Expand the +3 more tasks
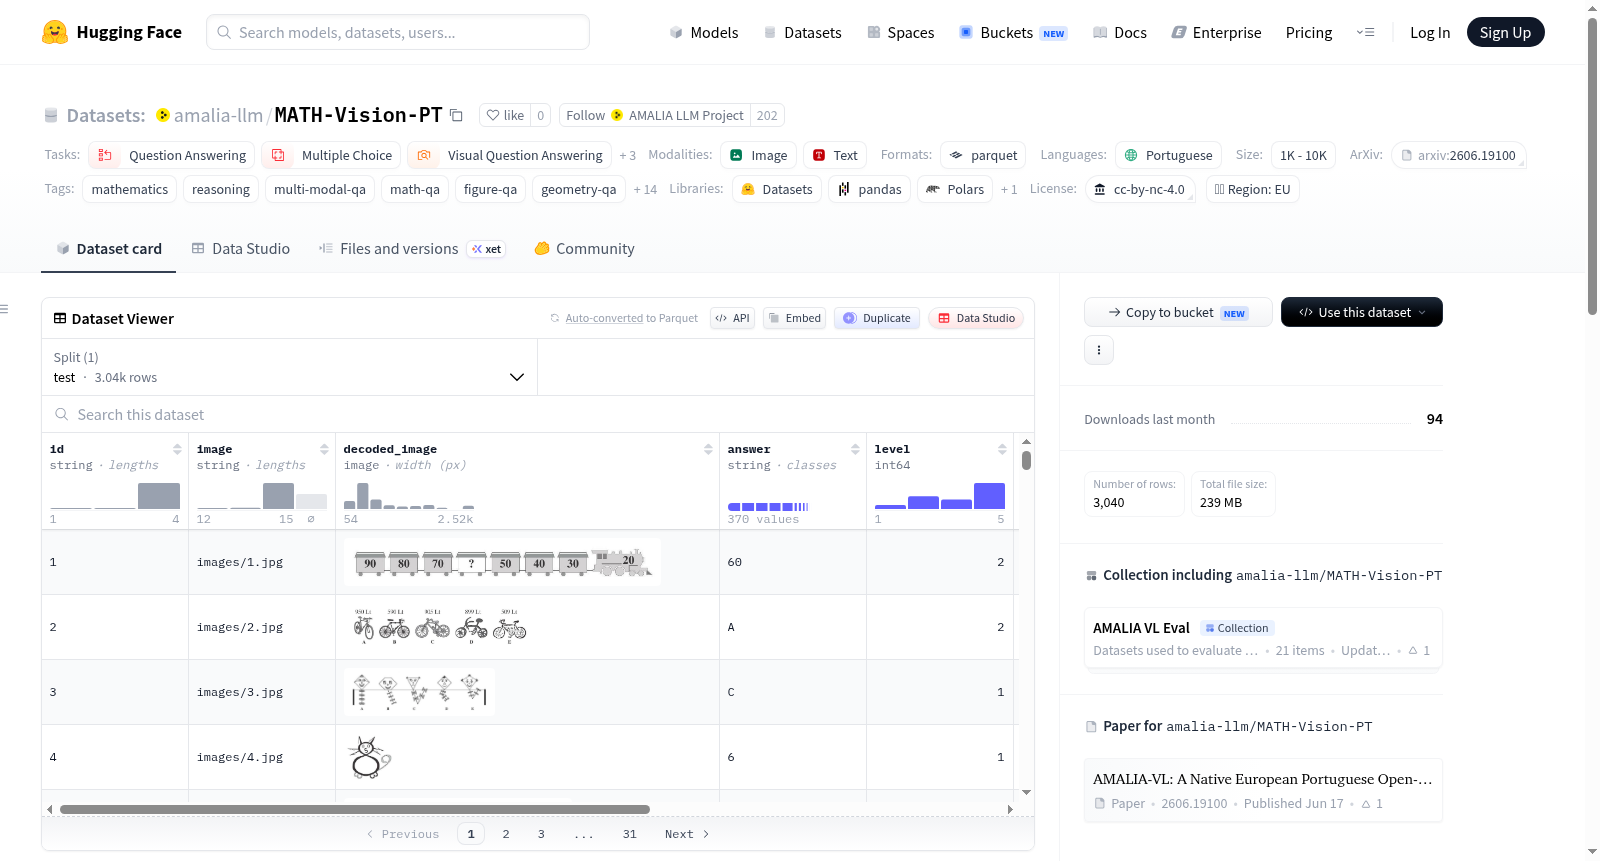This screenshot has width=1600, height=861. point(628,156)
